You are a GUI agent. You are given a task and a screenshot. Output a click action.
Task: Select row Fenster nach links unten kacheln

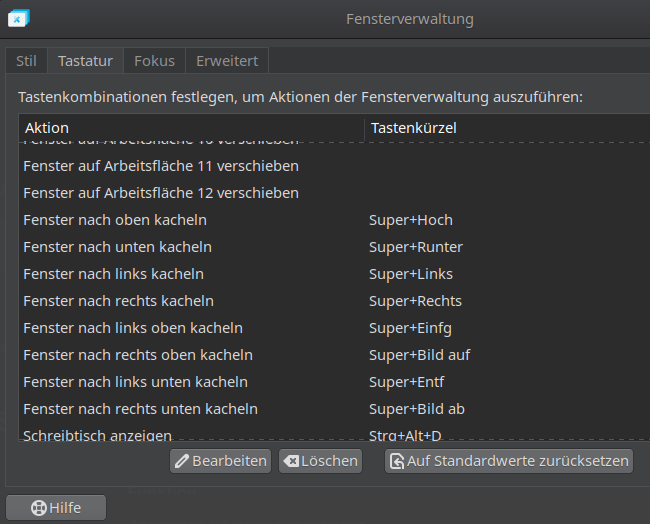click(335, 382)
